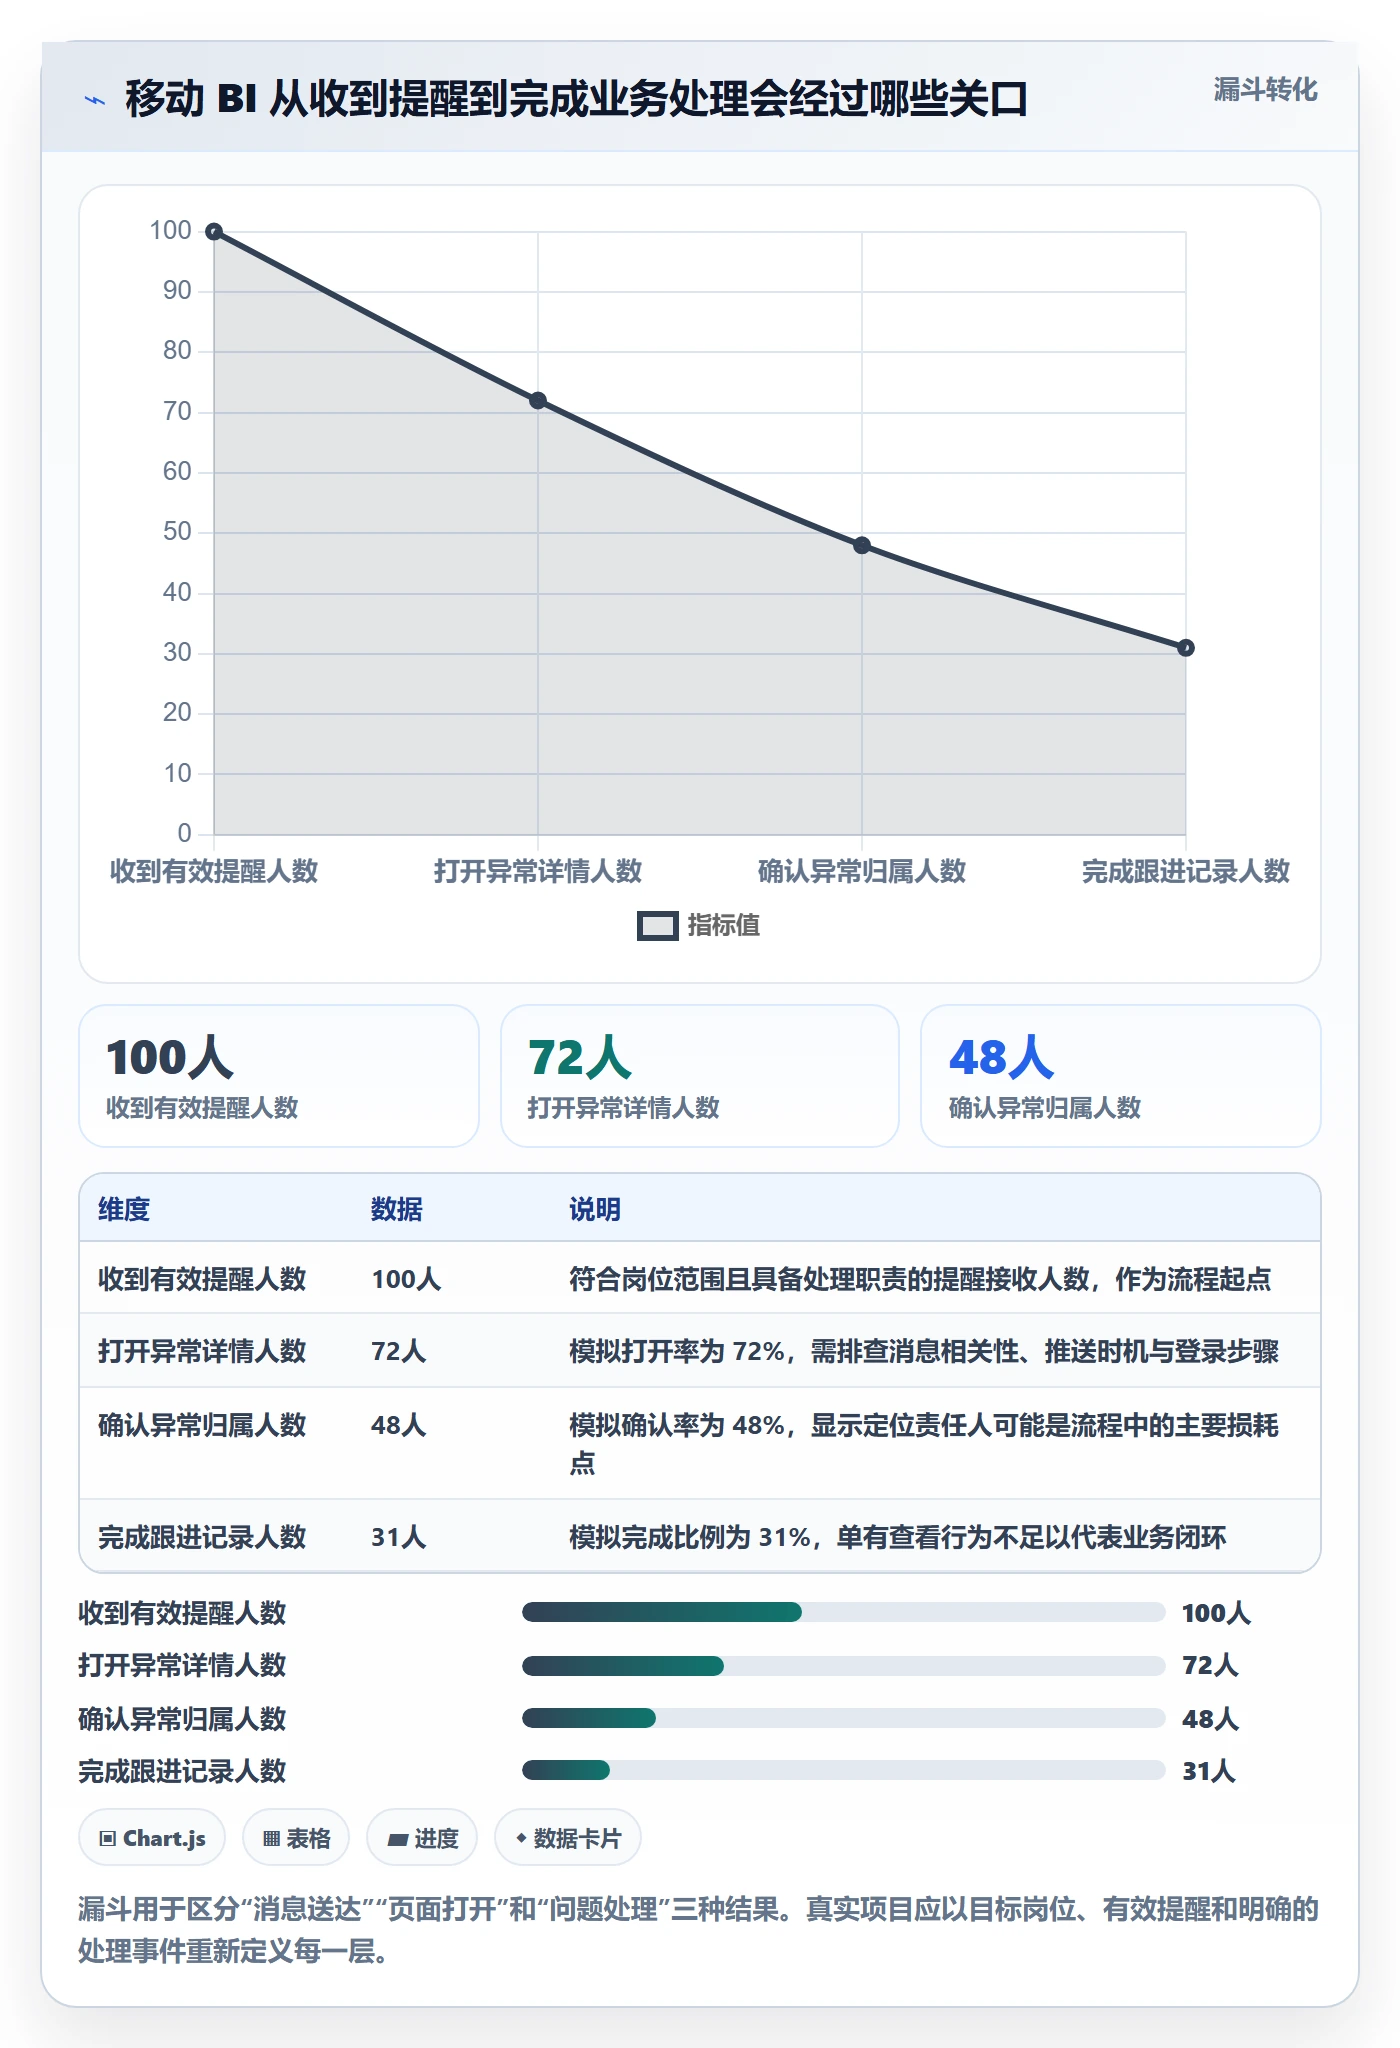Click the 确认异常归属人数 x-axis label

(862, 871)
